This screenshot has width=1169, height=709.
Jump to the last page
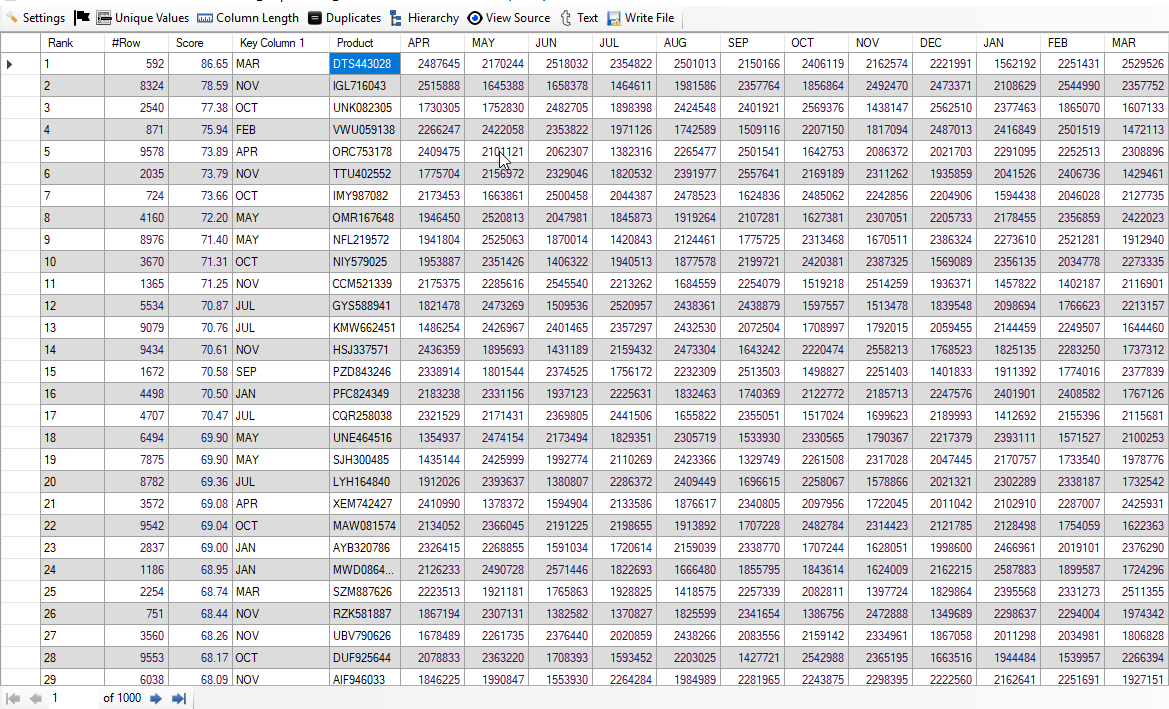pos(179,698)
